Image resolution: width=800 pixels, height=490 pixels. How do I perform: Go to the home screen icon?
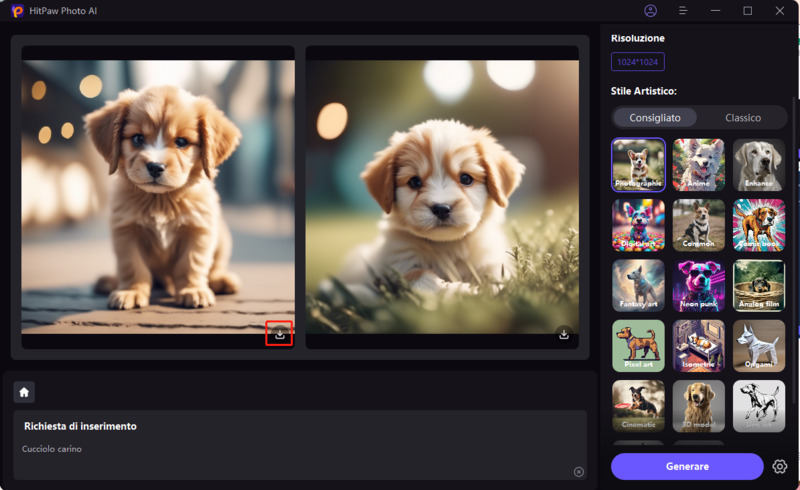(x=24, y=392)
